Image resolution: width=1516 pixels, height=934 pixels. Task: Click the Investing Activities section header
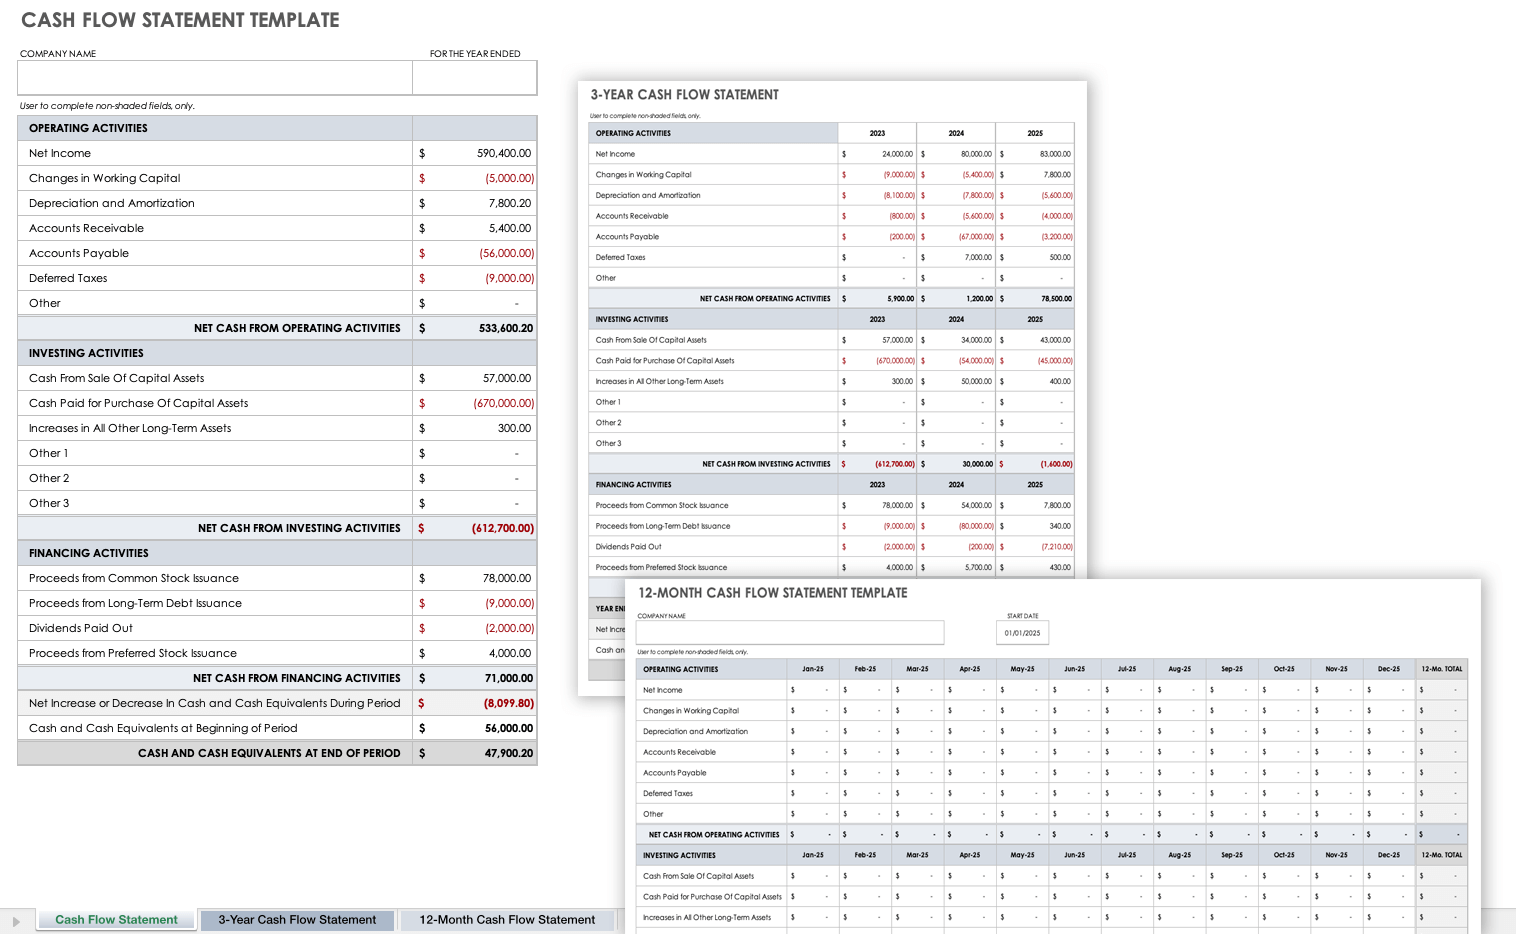pos(215,353)
